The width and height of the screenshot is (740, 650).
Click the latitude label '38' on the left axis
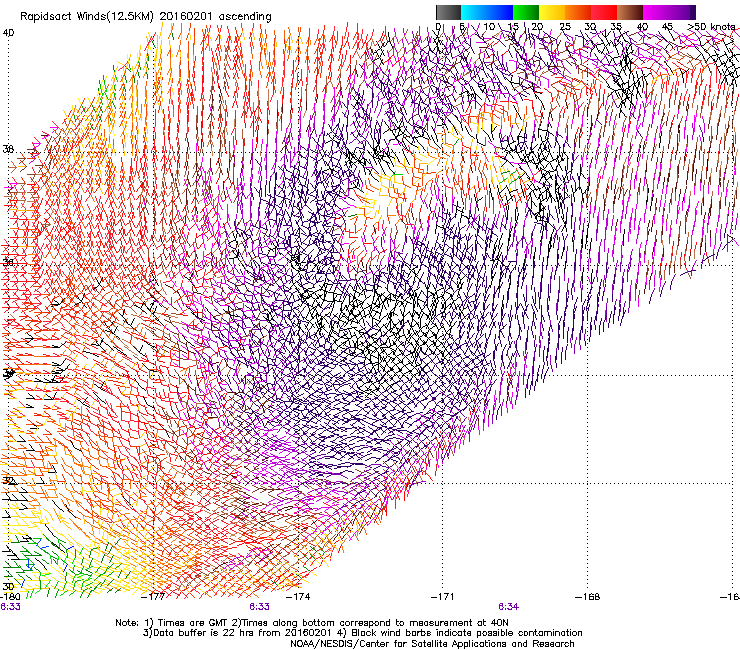[8, 150]
